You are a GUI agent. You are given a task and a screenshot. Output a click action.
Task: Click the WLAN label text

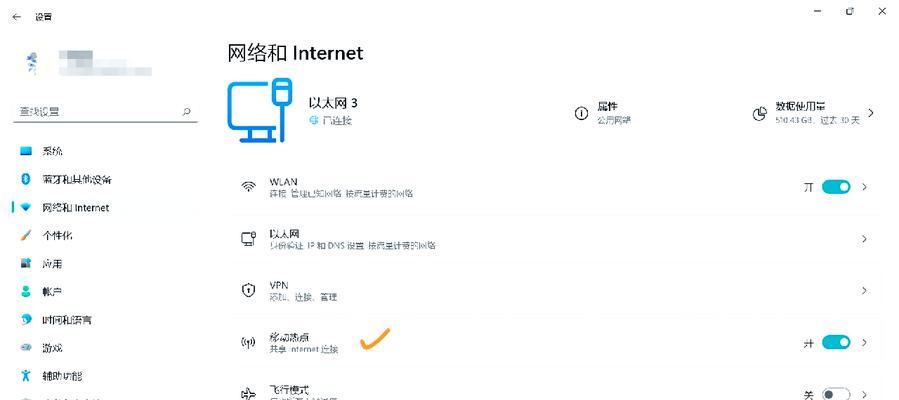click(283, 182)
